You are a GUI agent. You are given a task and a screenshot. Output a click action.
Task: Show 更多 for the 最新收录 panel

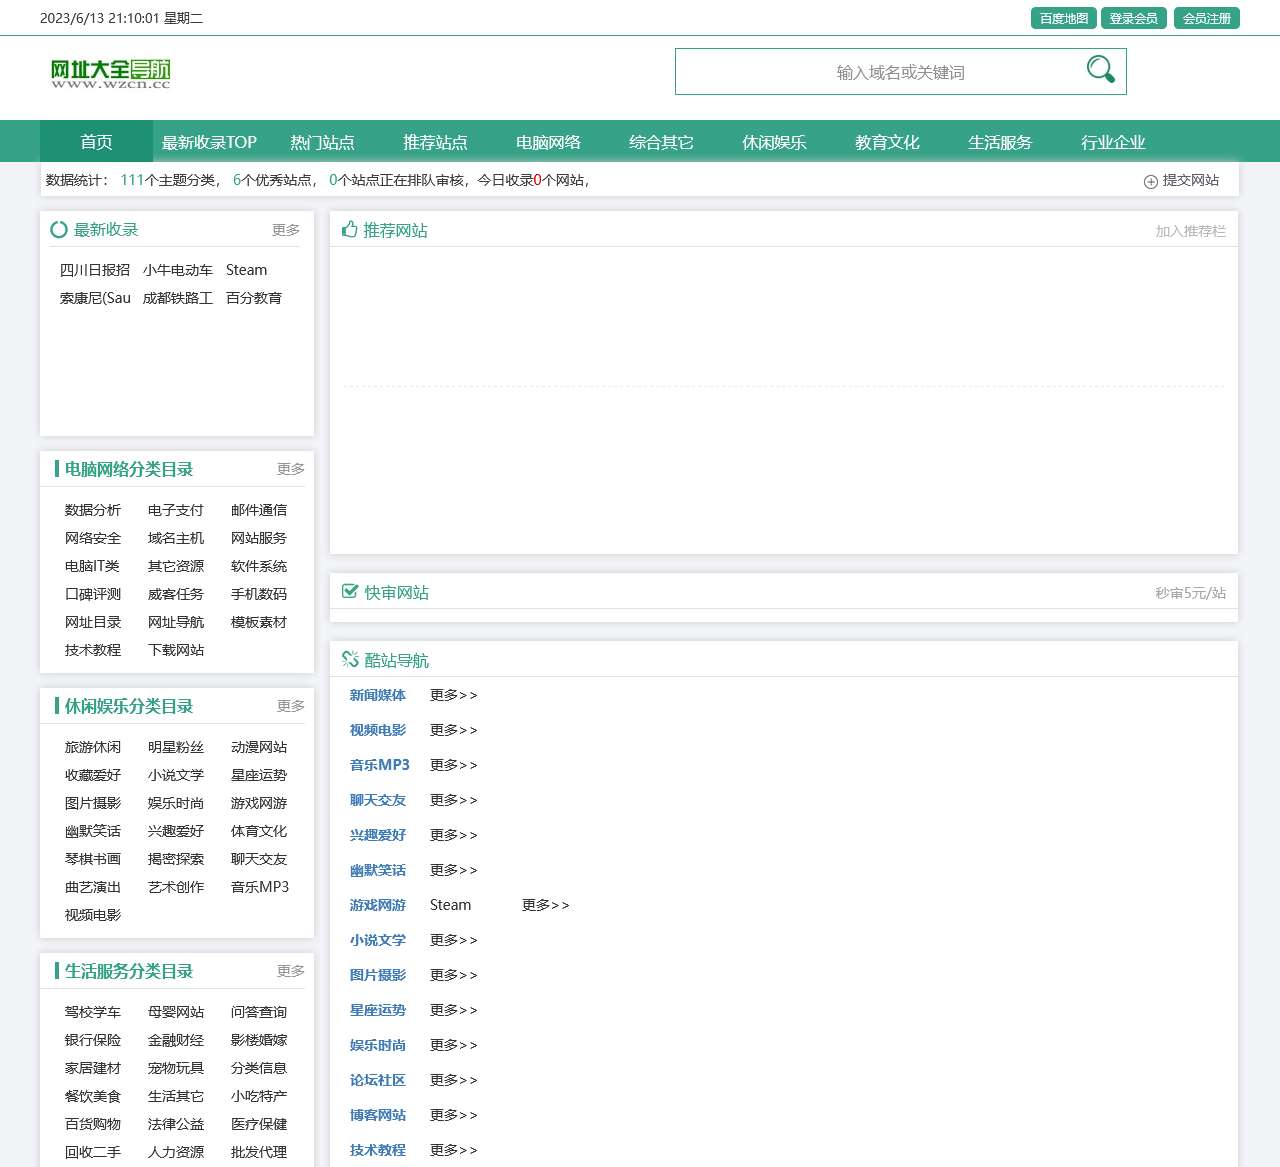coord(285,230)
